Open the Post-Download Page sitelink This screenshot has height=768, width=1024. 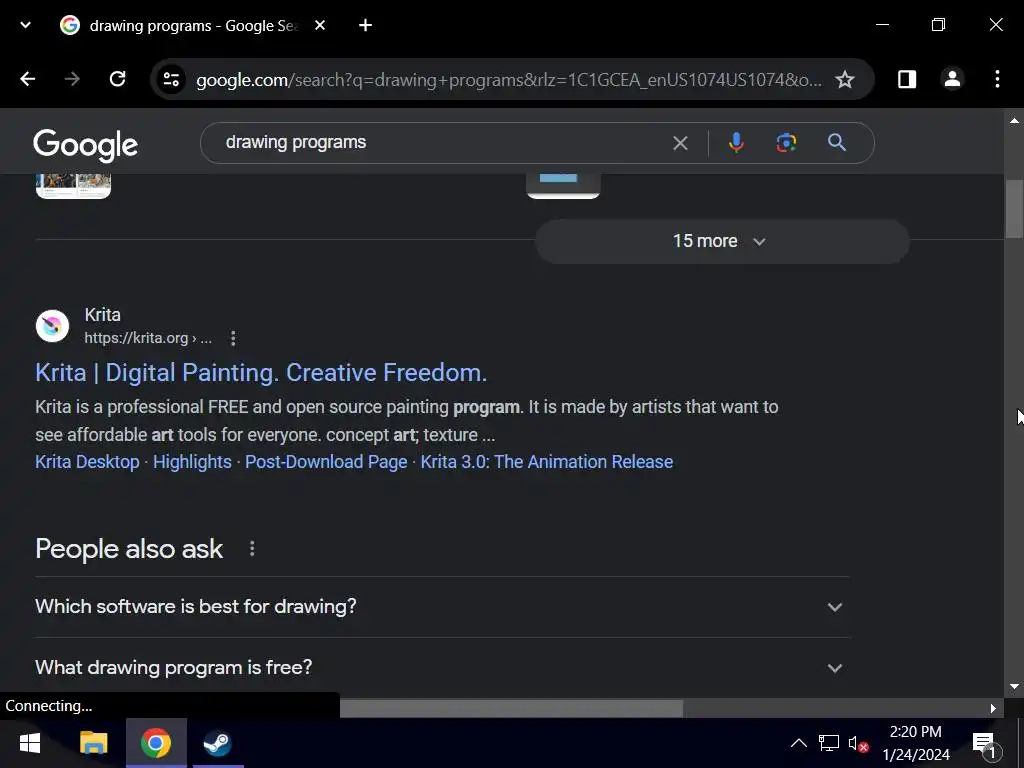326,462
